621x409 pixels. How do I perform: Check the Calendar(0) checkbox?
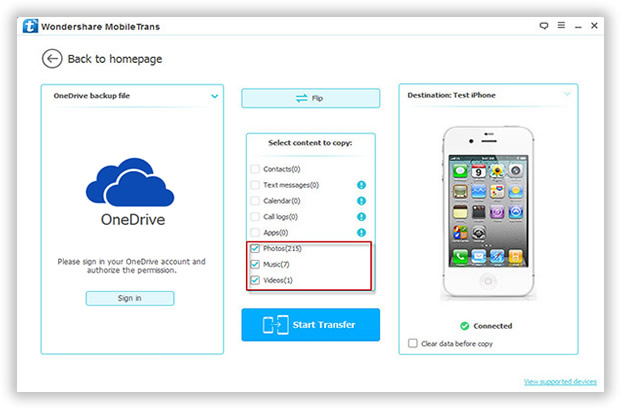(x=255, y=201)
